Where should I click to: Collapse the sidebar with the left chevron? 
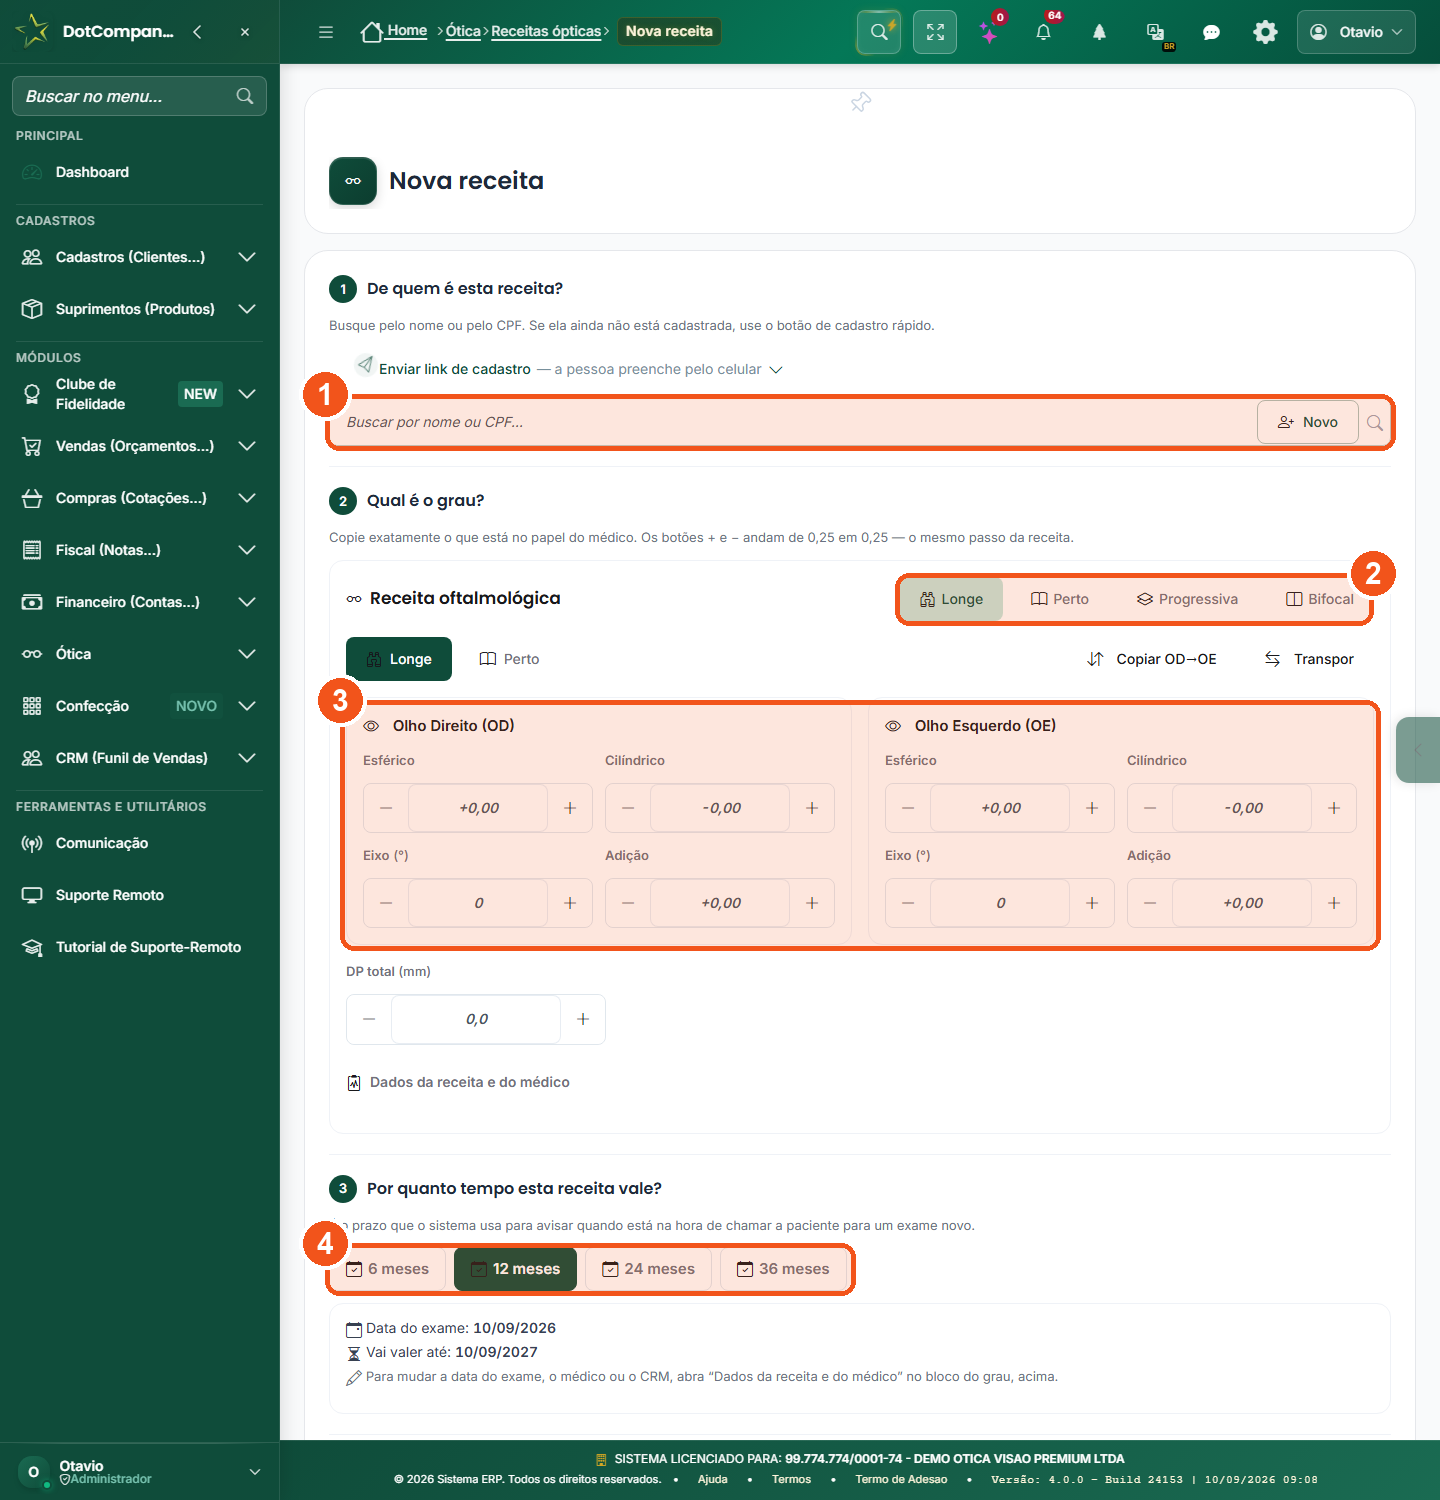pos(197,32)
